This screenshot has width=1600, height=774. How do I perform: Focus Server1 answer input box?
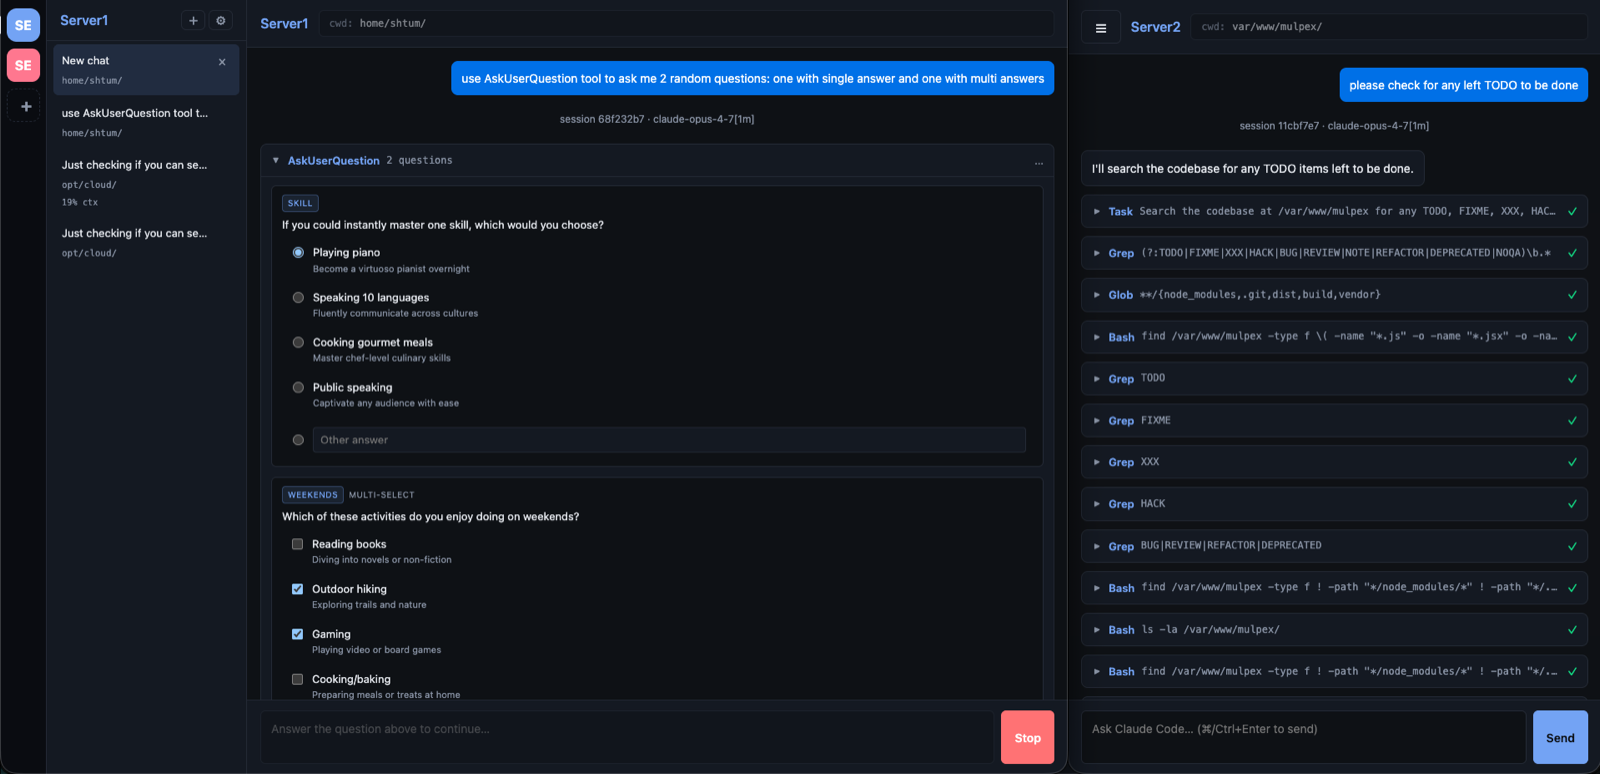[627, 738]
